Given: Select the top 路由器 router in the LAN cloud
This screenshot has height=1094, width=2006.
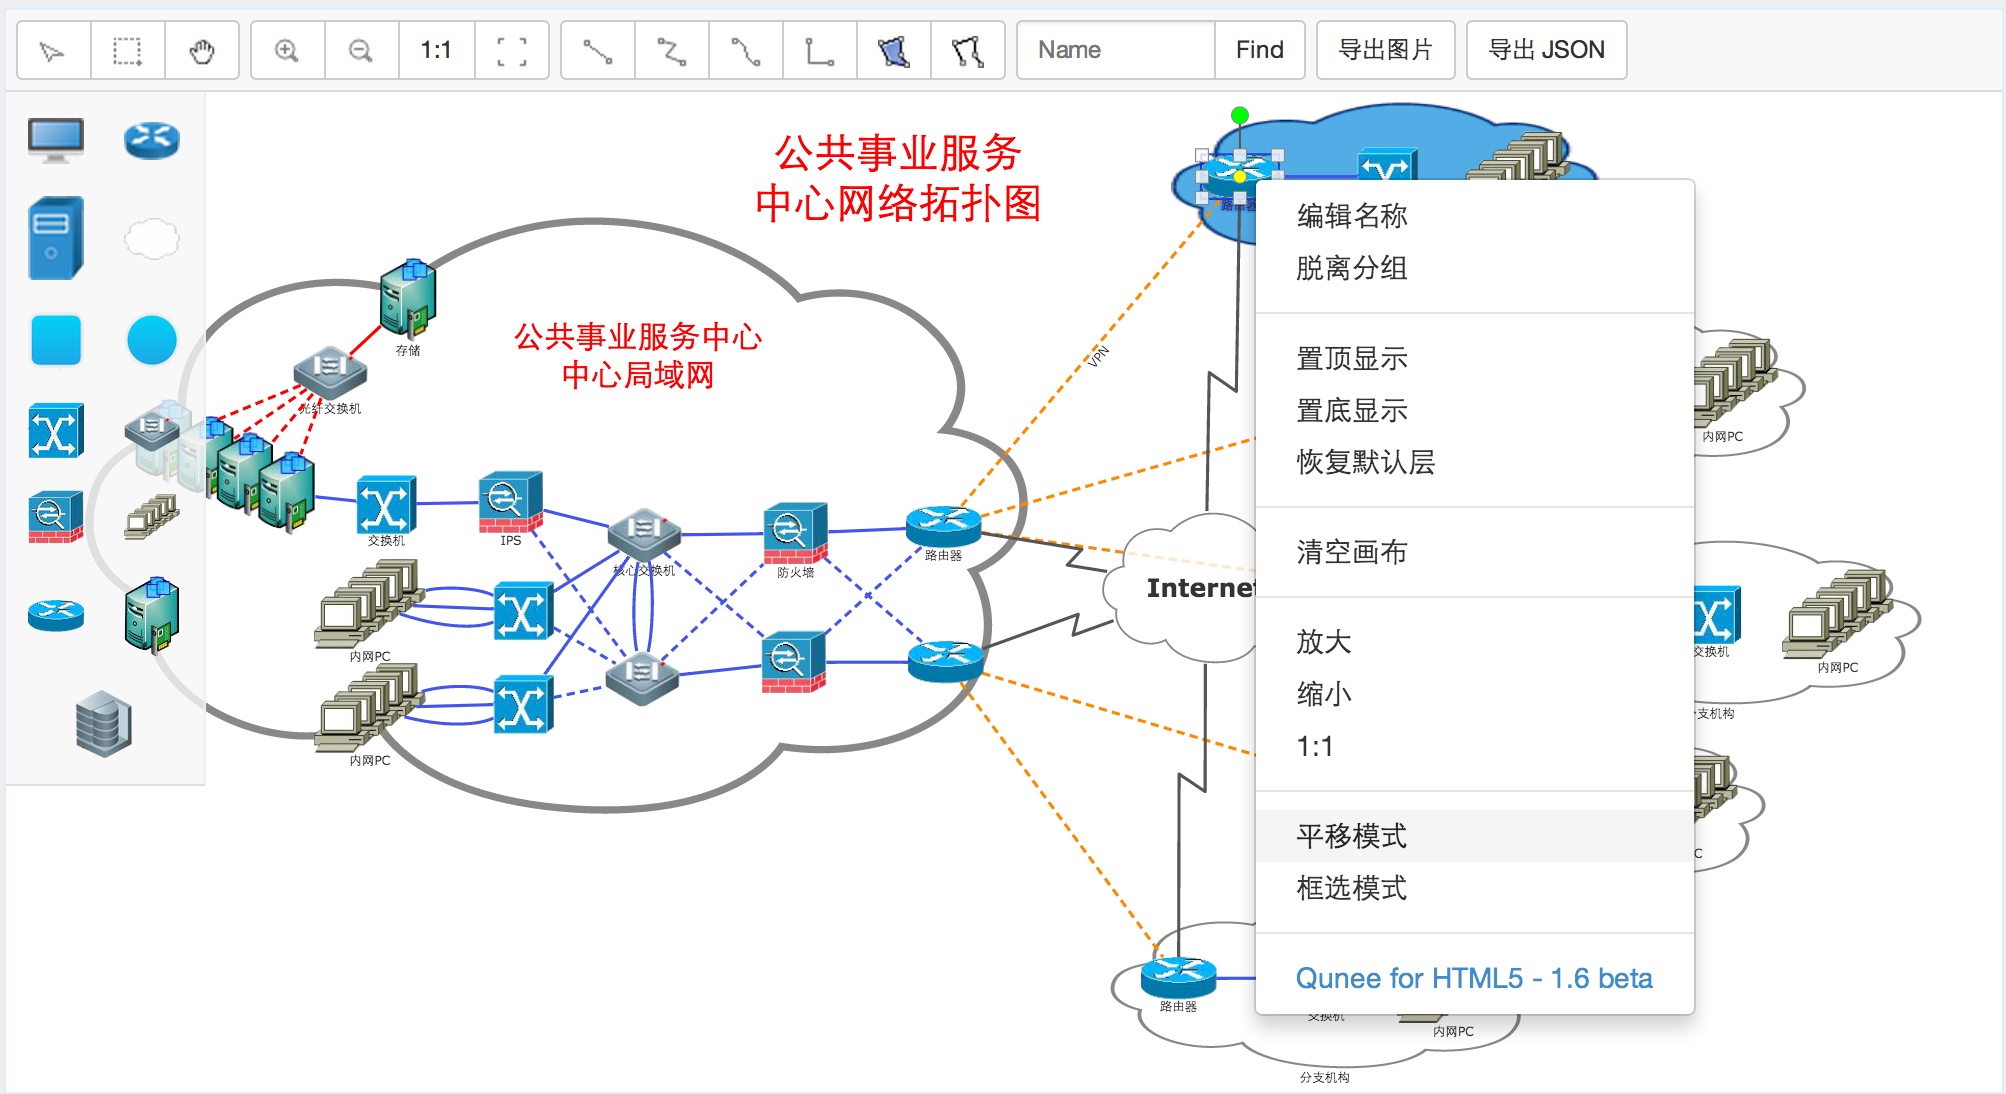Looking at the screenshot, I should pos(943,526).
